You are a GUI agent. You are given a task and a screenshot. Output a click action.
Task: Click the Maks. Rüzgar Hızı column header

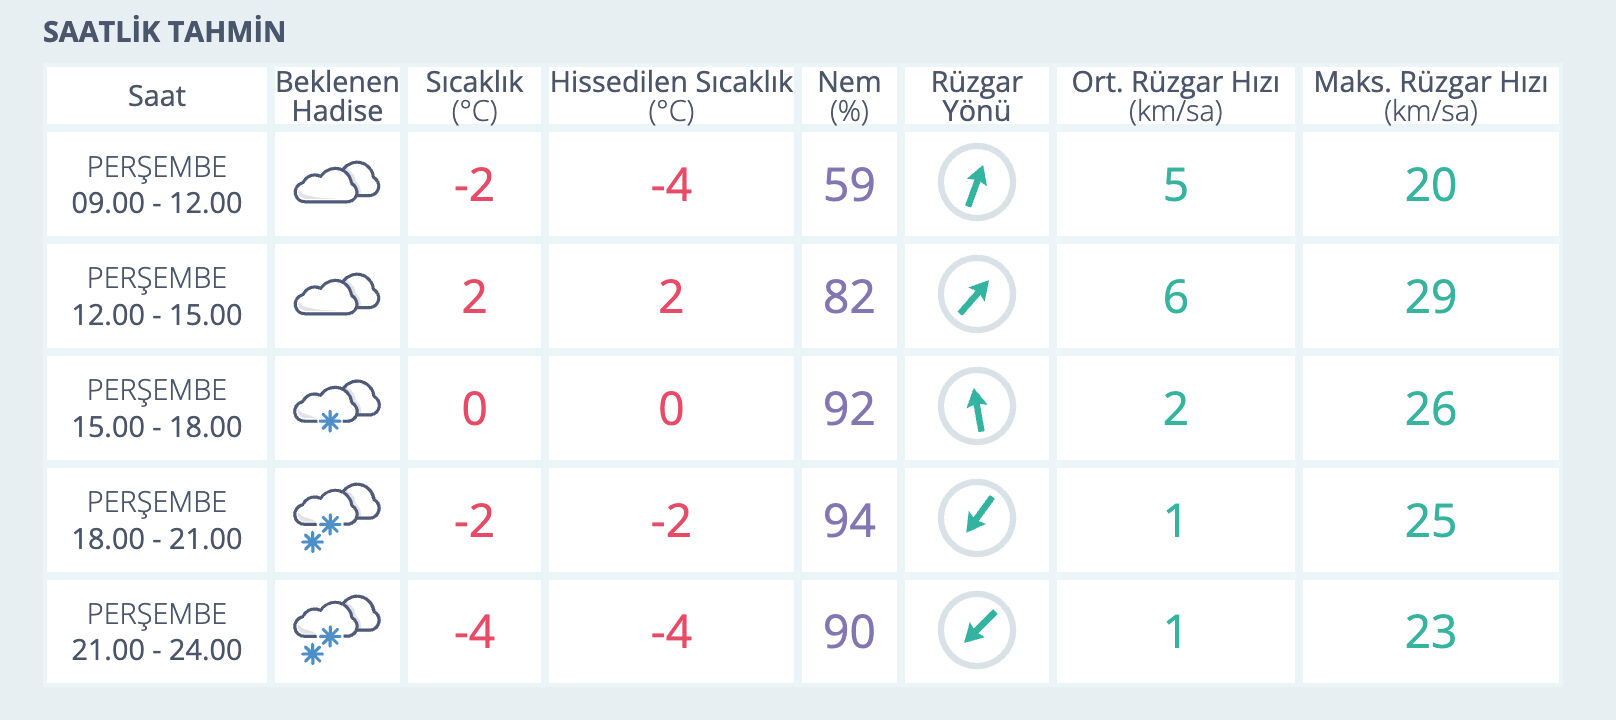1430,96
